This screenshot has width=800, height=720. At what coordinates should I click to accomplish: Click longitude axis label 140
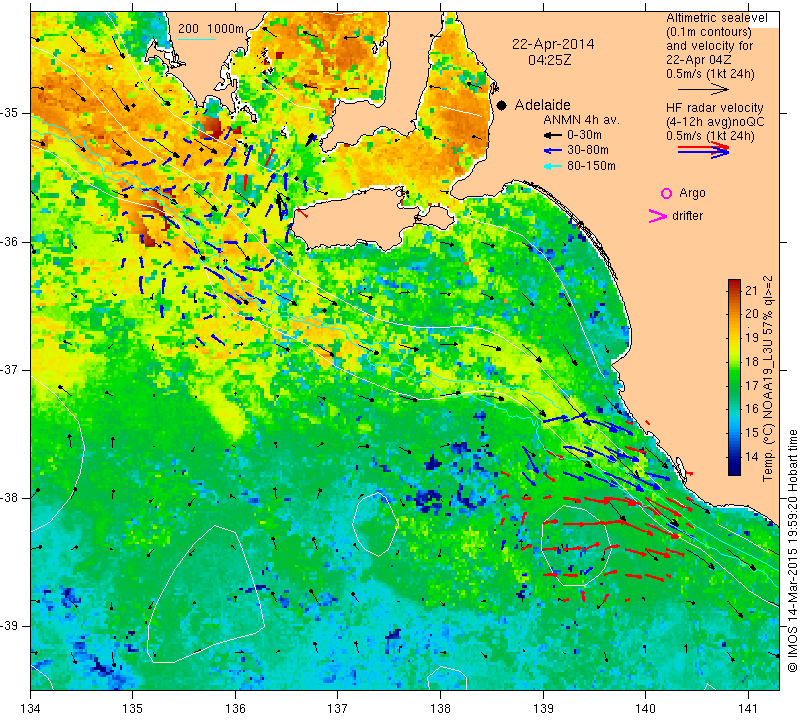pyautogui.click(x=645, y=709)
